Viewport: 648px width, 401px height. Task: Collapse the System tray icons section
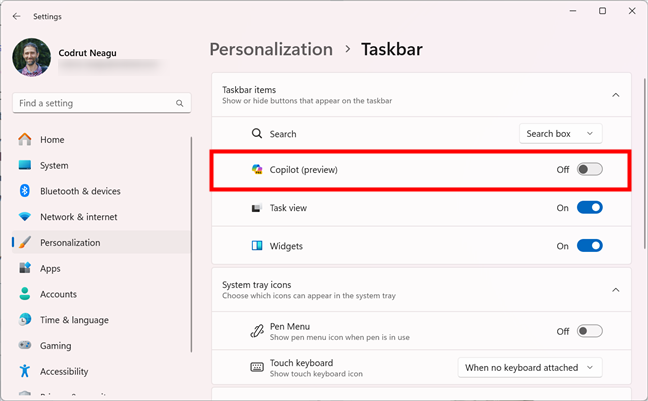[616, 290]
